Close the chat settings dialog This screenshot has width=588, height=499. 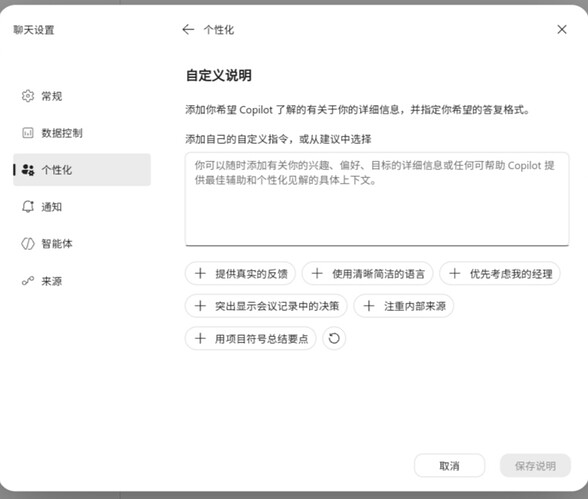coord(562,29)
